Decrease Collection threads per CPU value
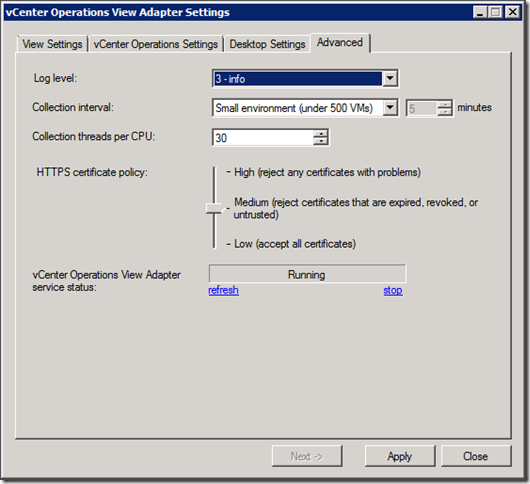 (x=320, y=141)
